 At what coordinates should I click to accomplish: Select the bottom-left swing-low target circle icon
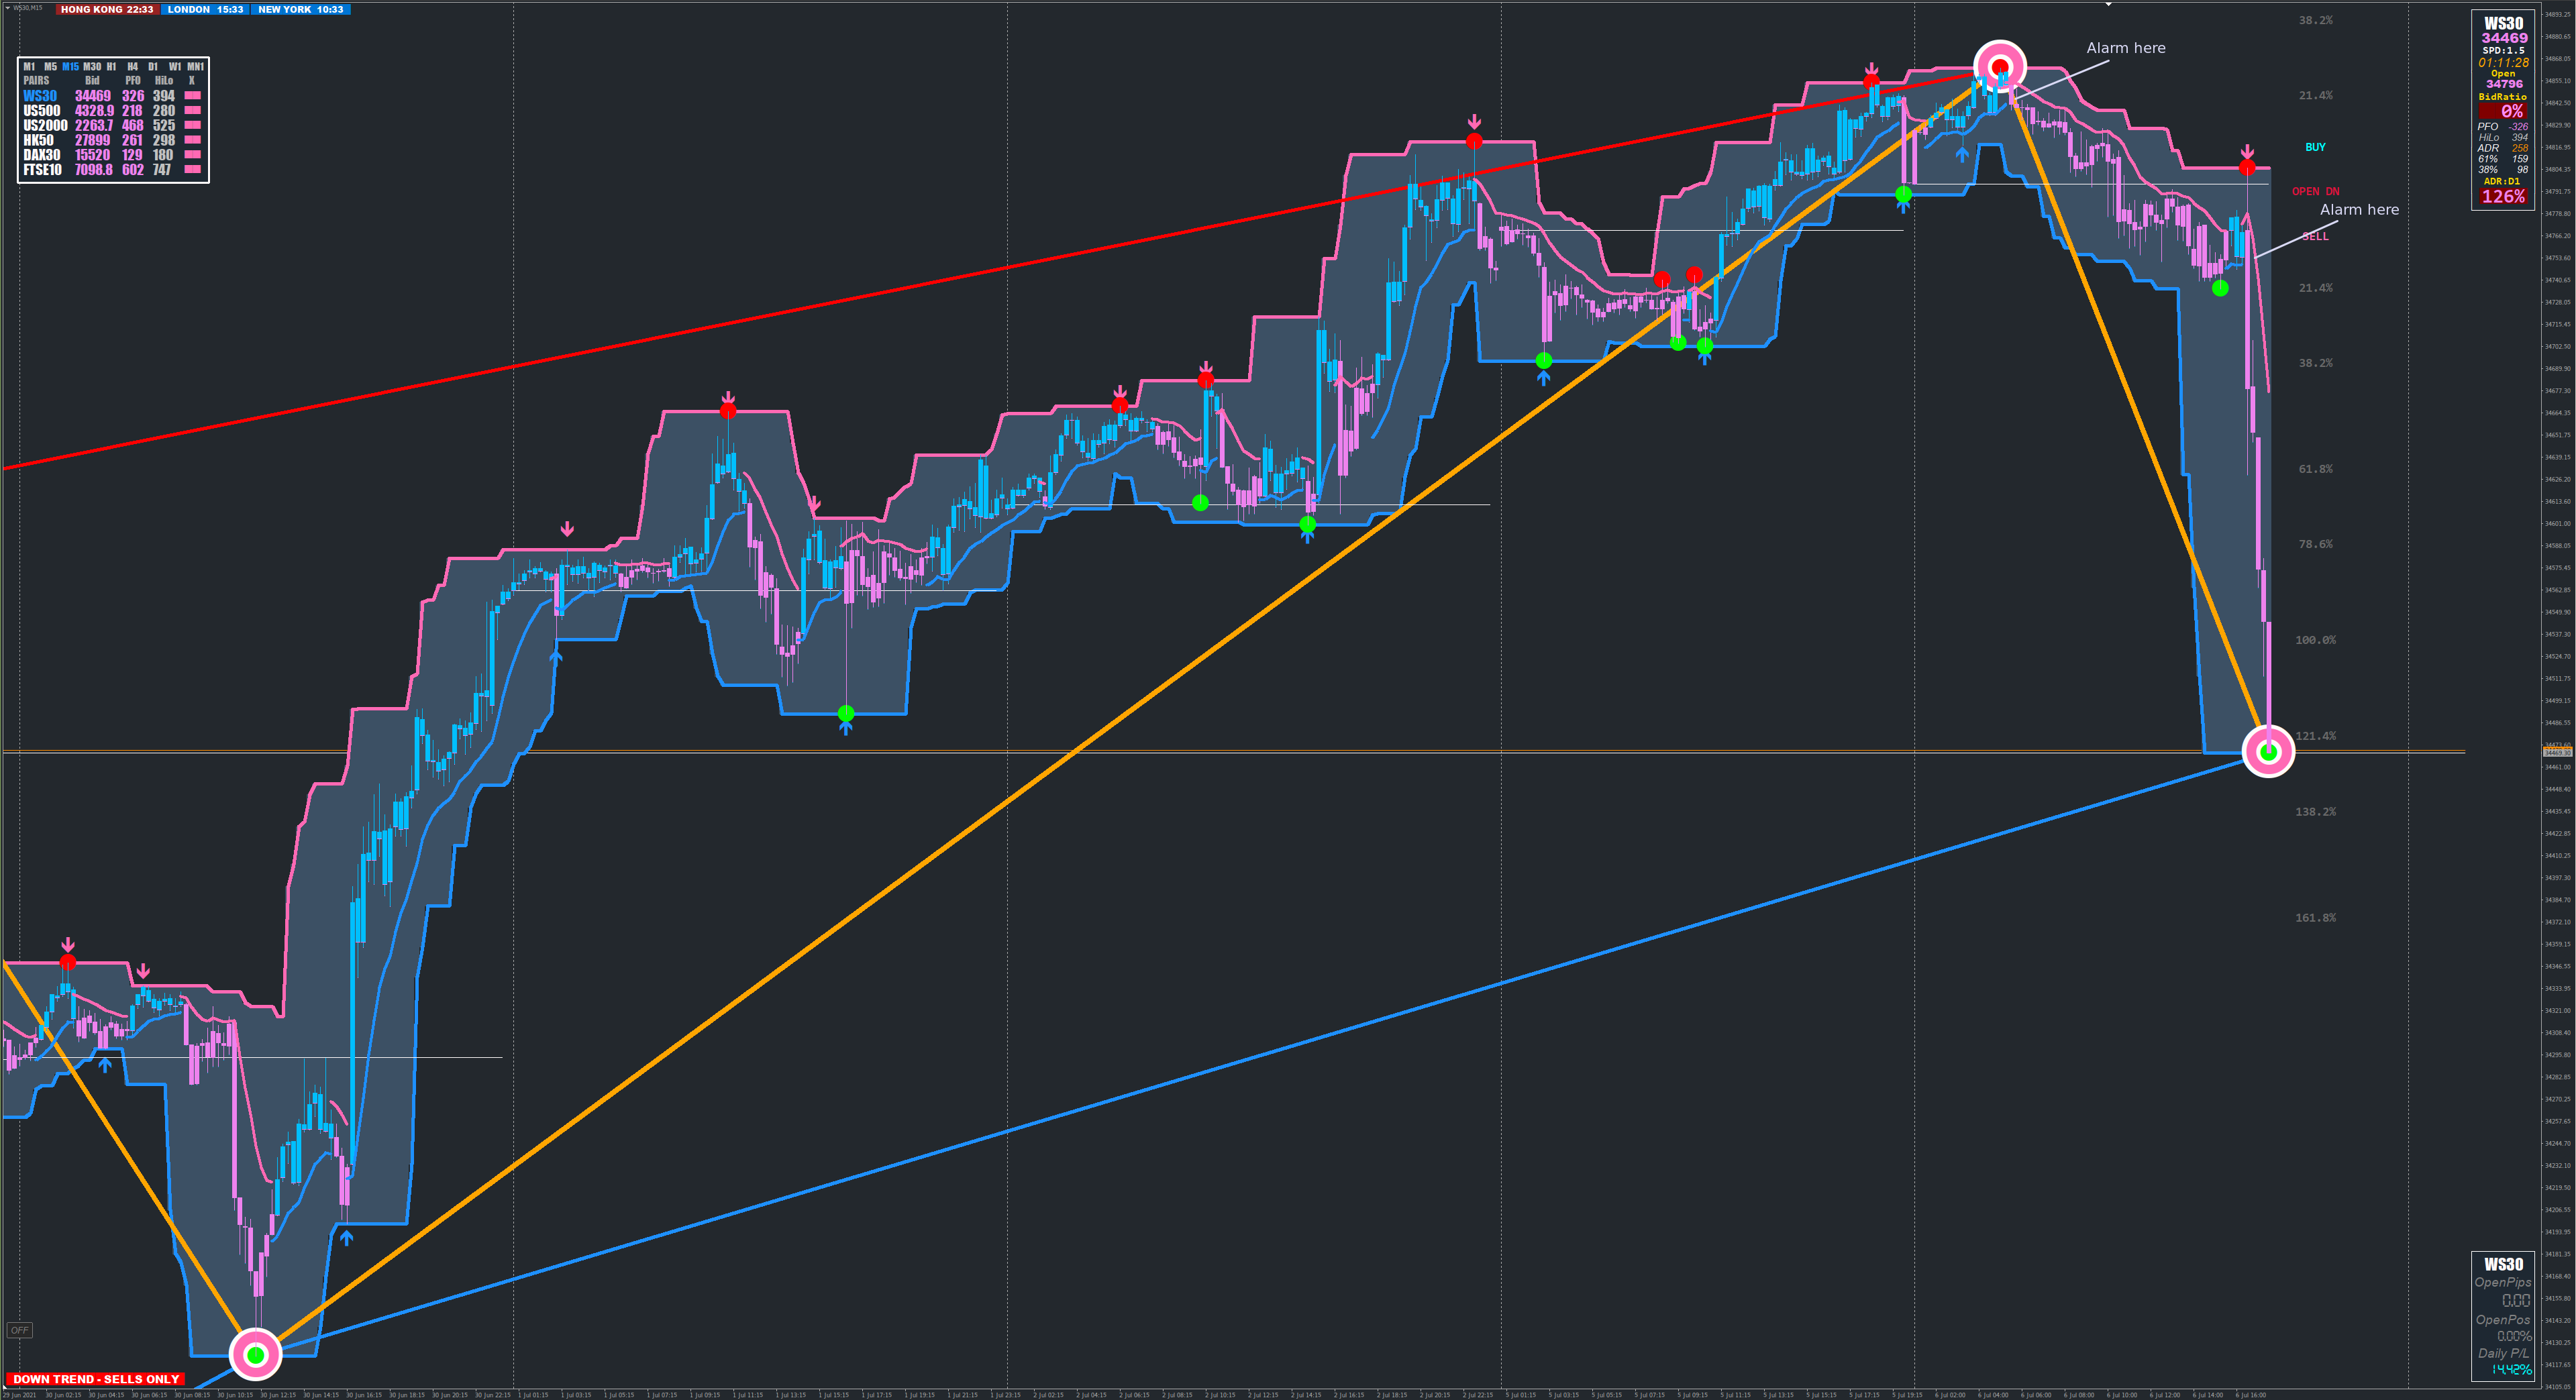[x=256, y=1354]
